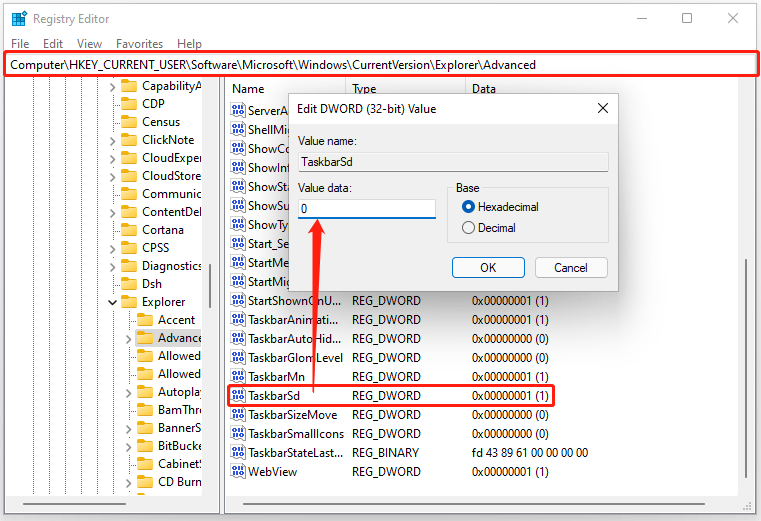Click the Census folder icon

(129, 121)
